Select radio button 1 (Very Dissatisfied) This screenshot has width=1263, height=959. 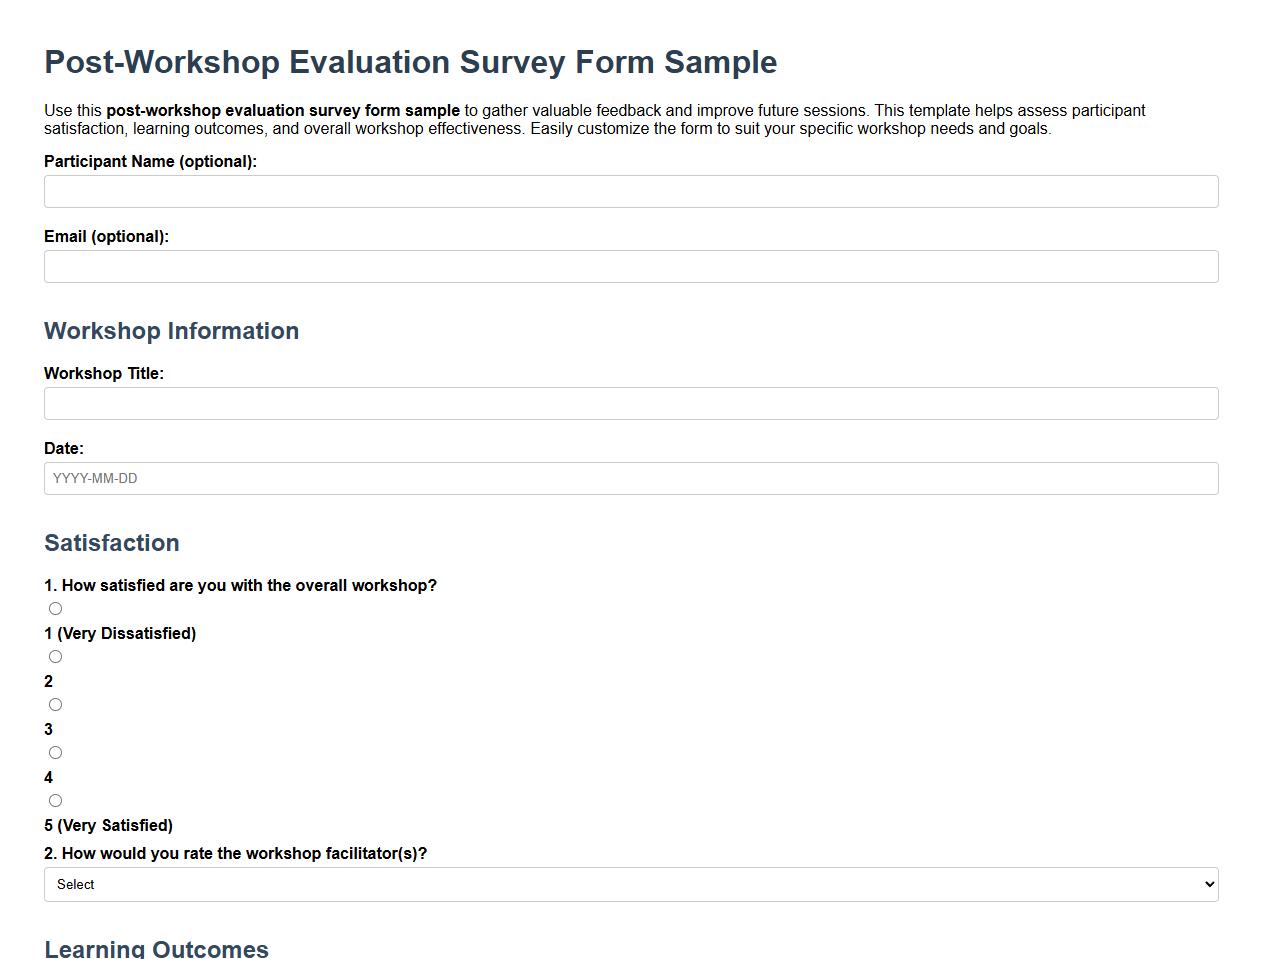point(55,608)
